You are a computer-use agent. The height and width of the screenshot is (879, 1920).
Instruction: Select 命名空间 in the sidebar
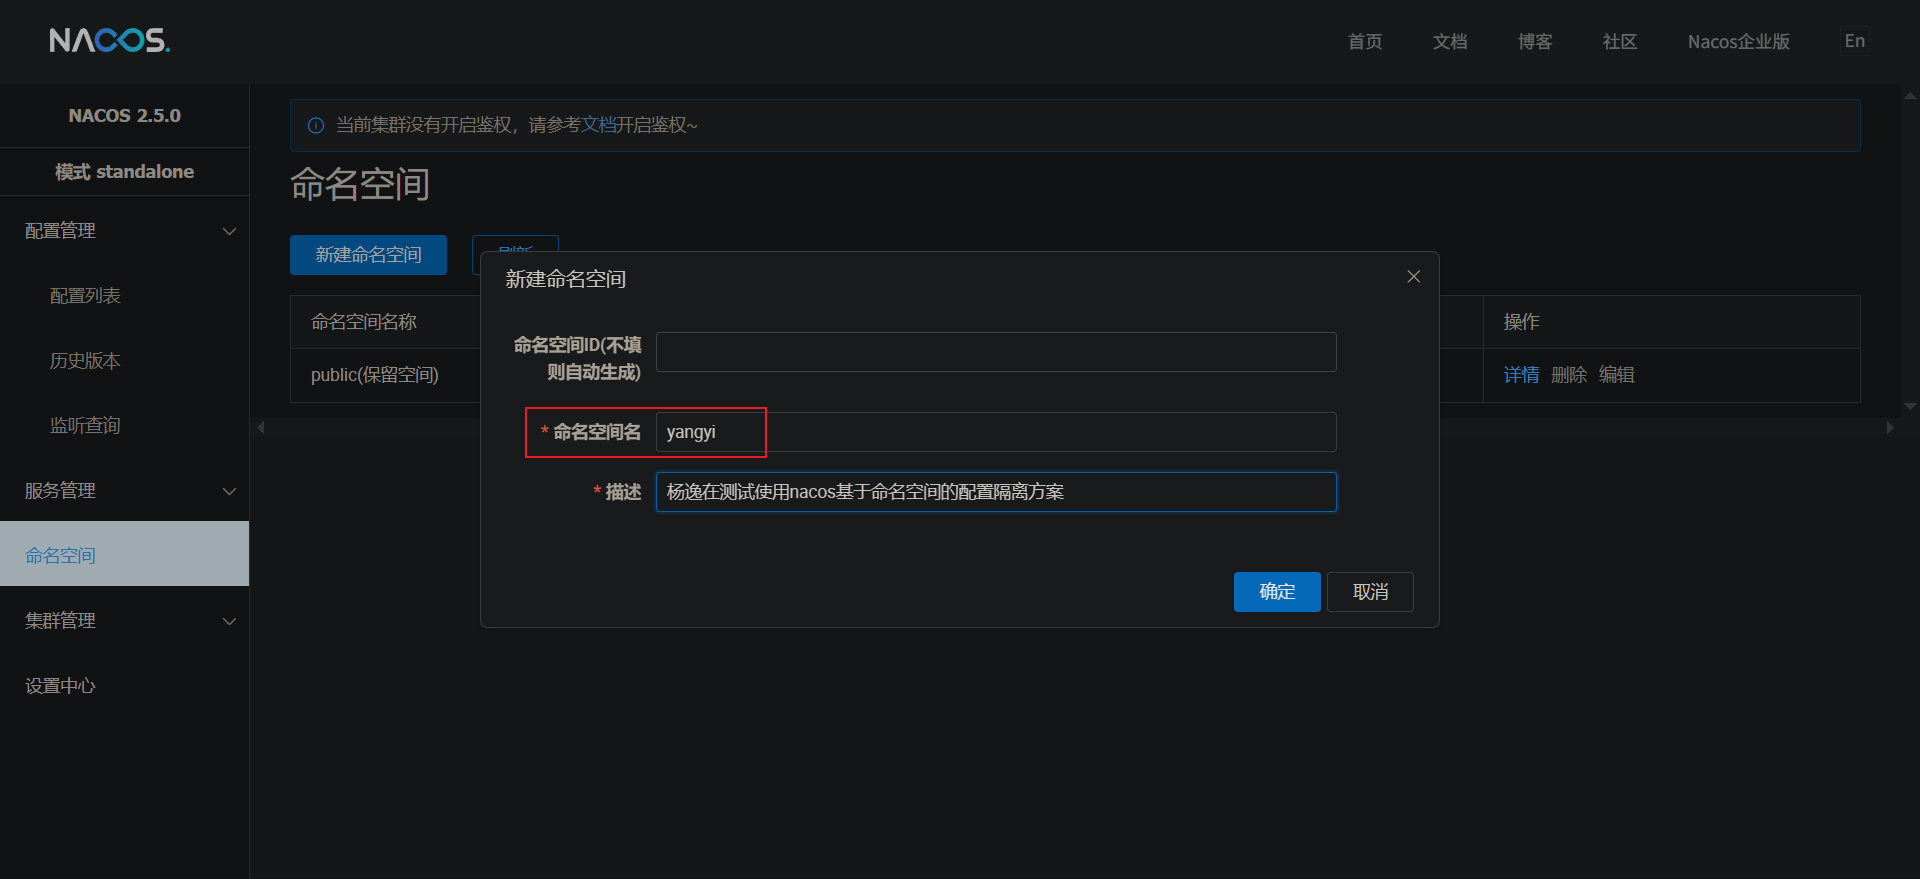click(x=61, y=556)
